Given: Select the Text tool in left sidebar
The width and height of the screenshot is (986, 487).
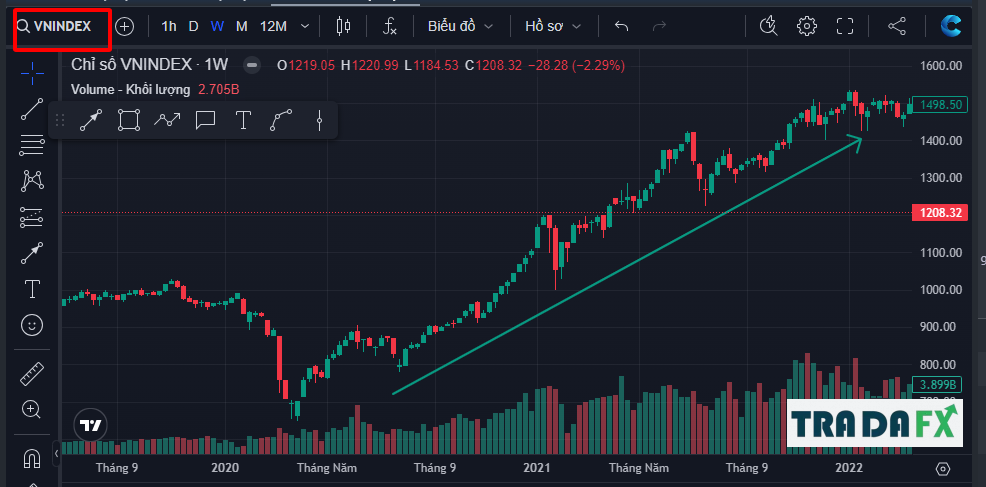Looking at the screenshot, I should click(x=32, y=289).
